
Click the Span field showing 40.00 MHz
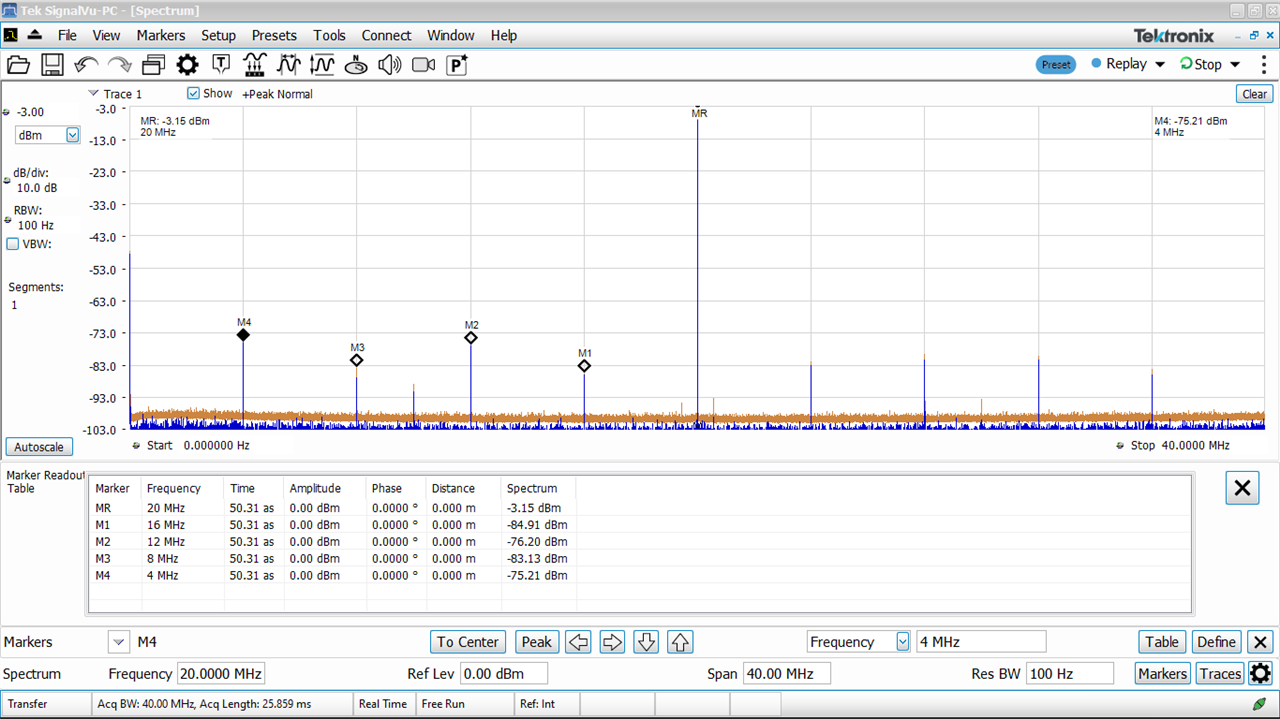786,674
